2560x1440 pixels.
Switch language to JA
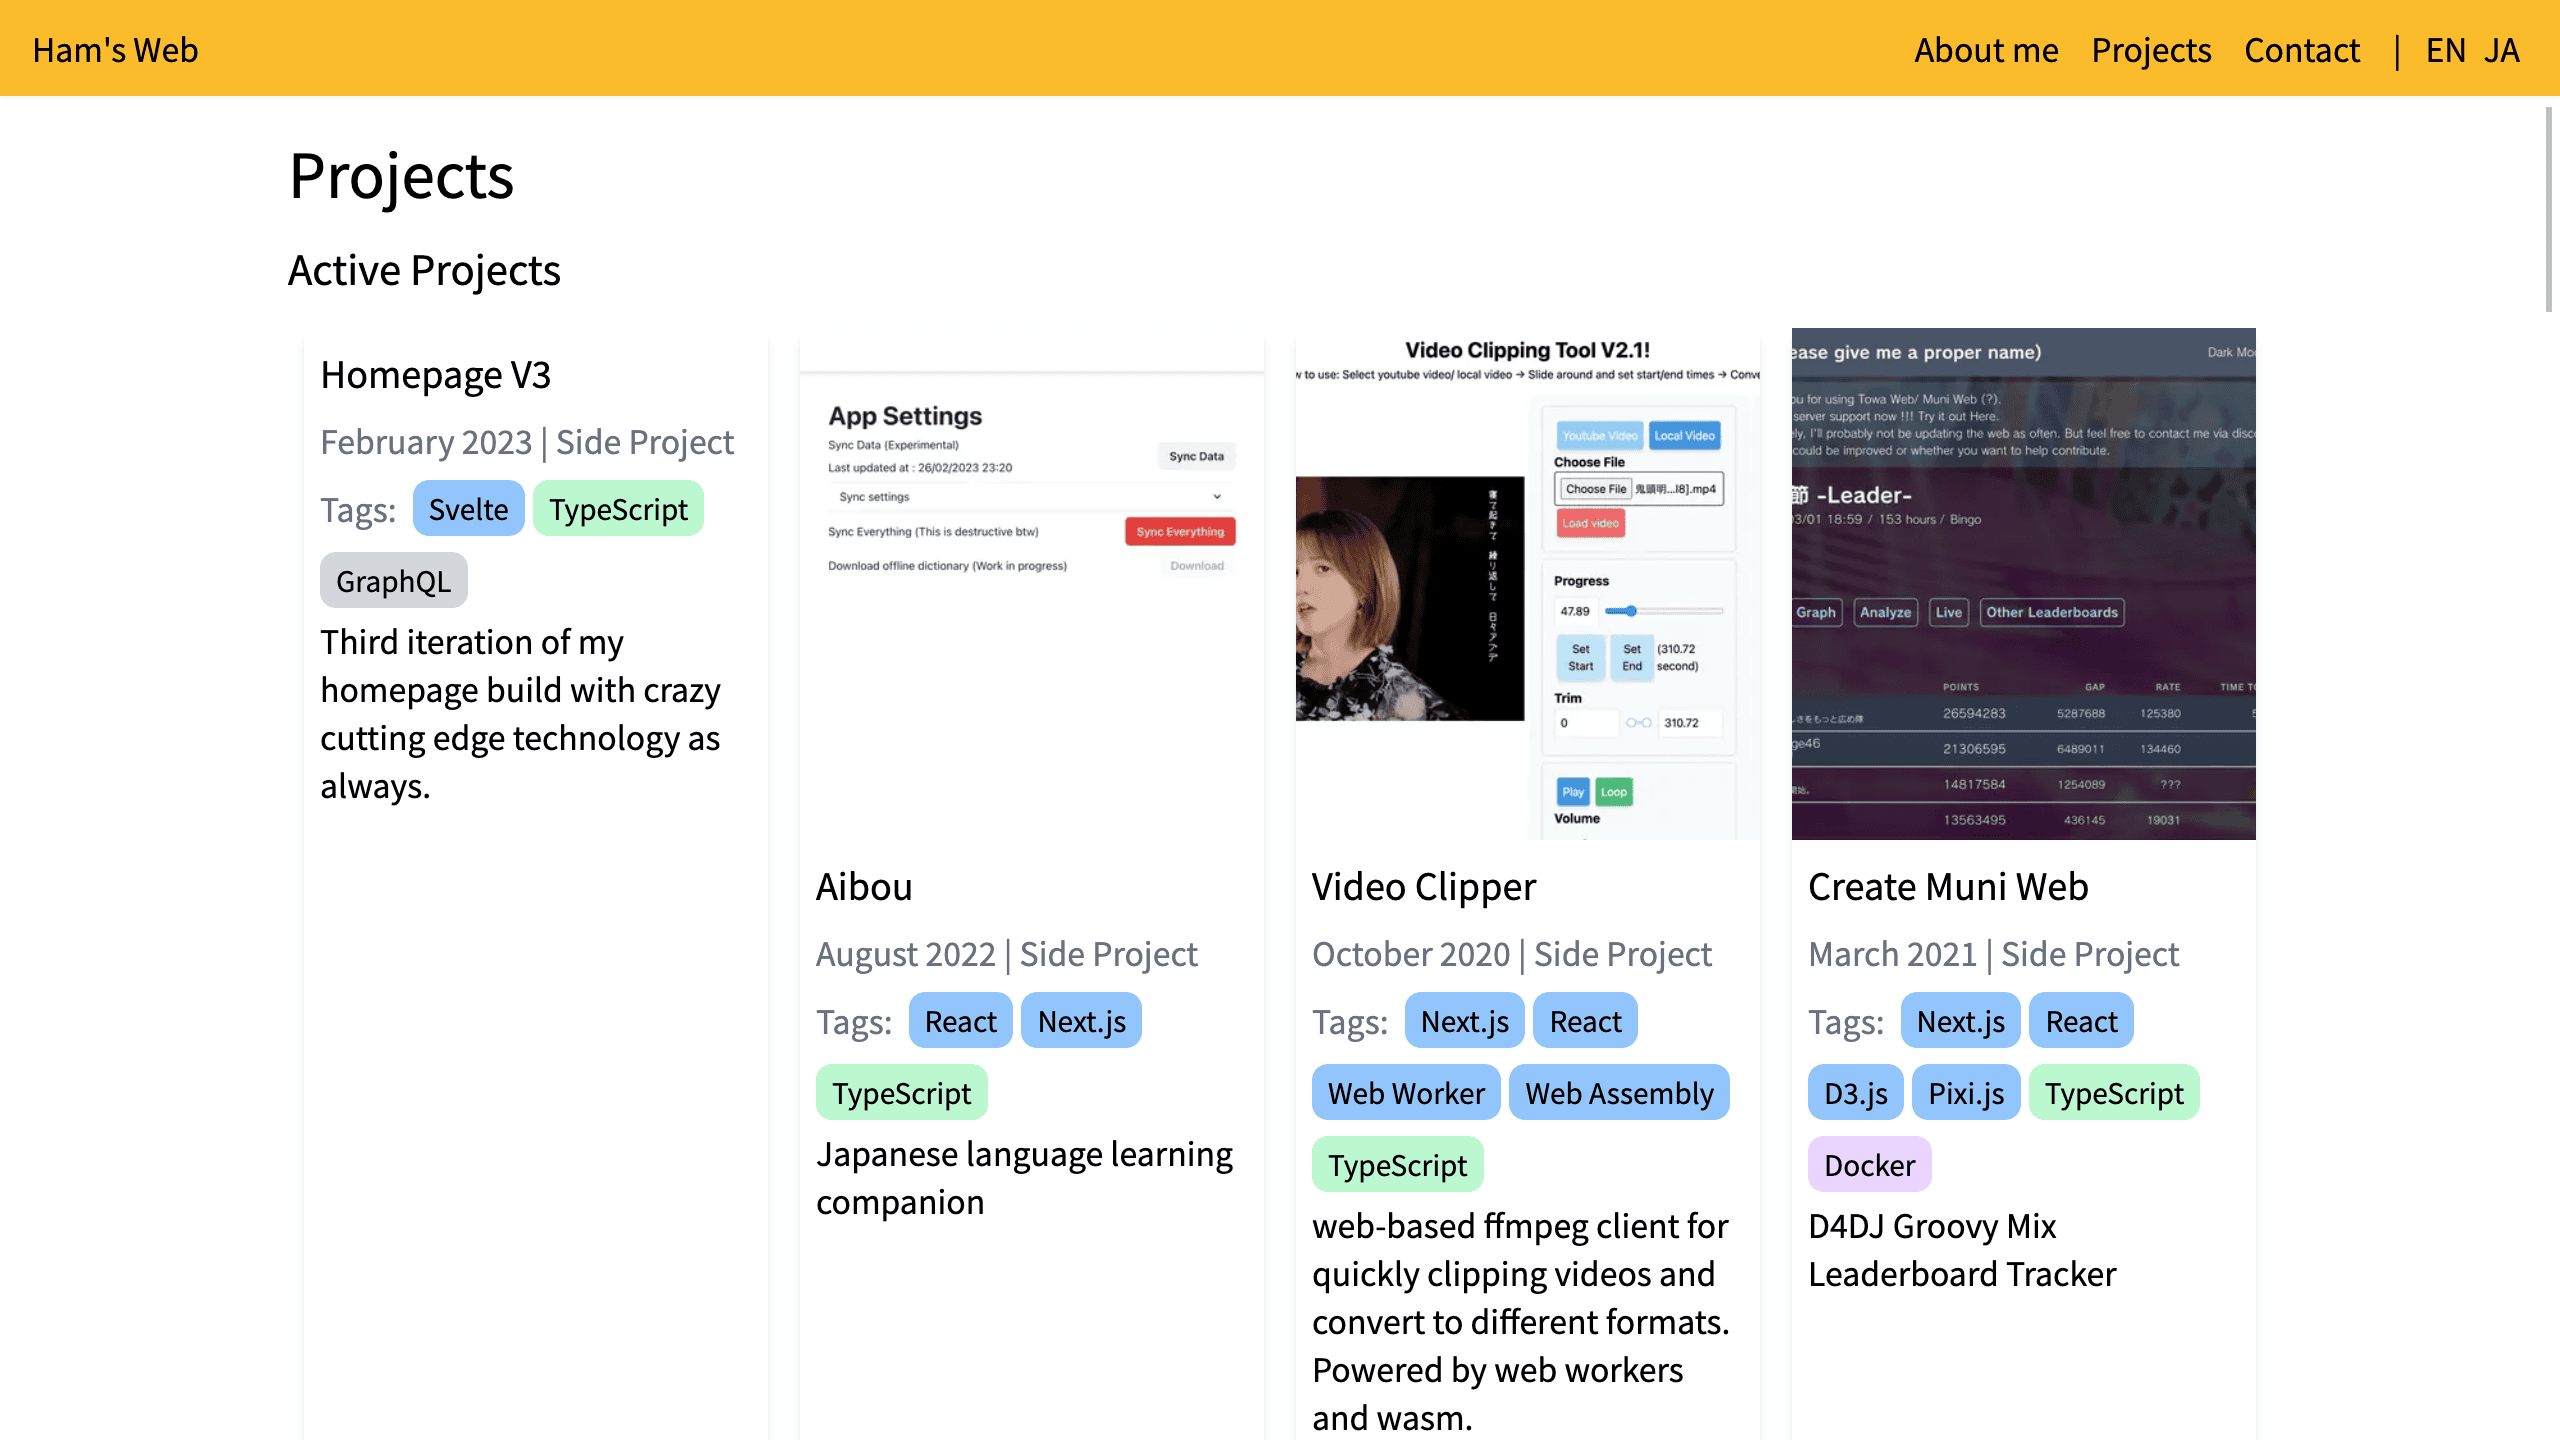click(2501, 50)
